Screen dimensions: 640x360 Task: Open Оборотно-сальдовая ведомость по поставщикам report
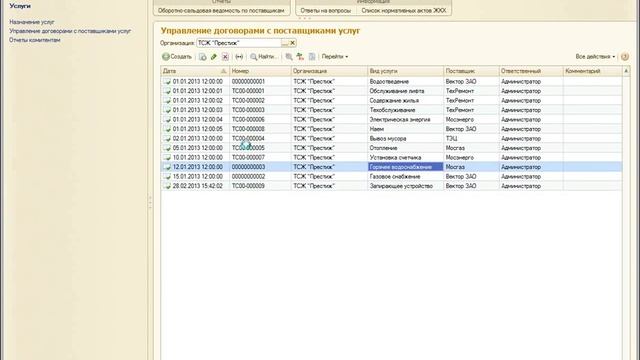coord(221,11)
